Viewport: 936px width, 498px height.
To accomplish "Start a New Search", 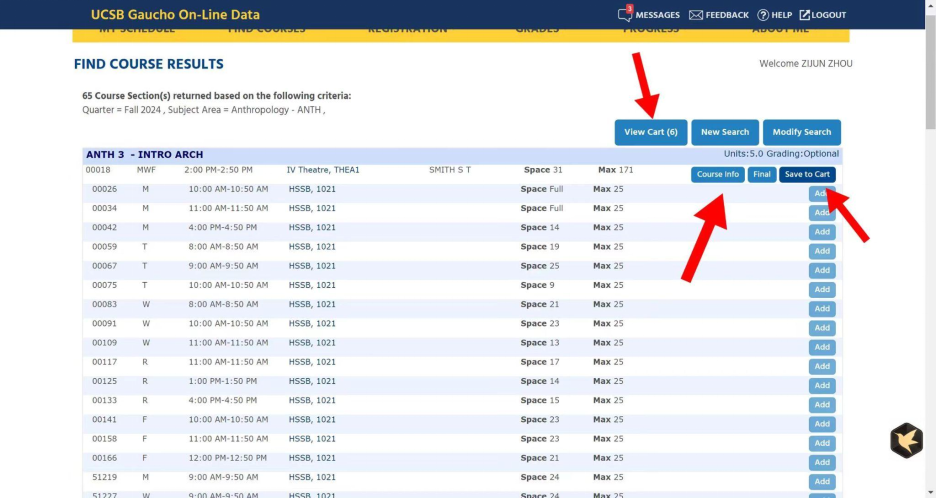I will pyautogui.click(x=725, y=132).
